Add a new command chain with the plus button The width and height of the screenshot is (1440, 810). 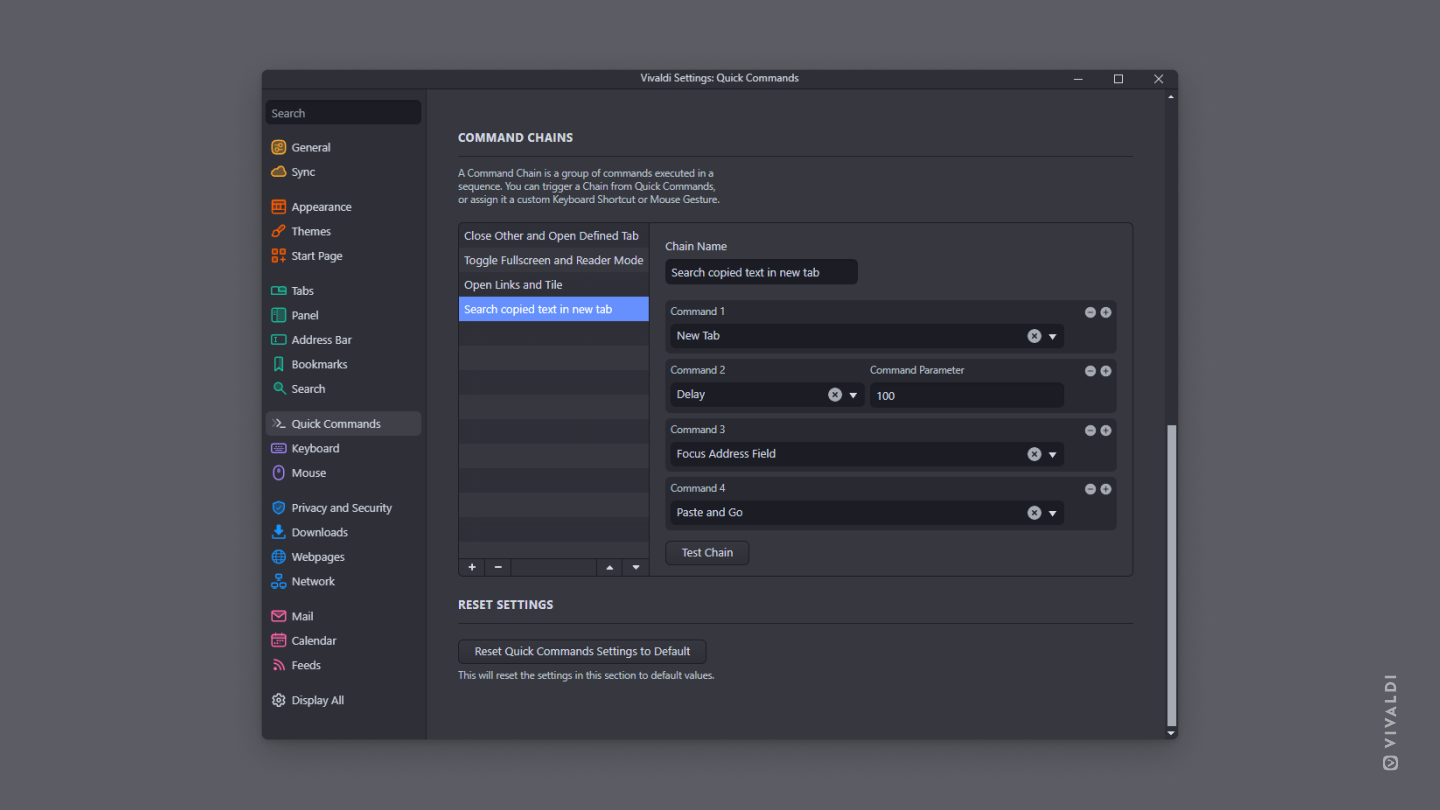coord(472,567)
